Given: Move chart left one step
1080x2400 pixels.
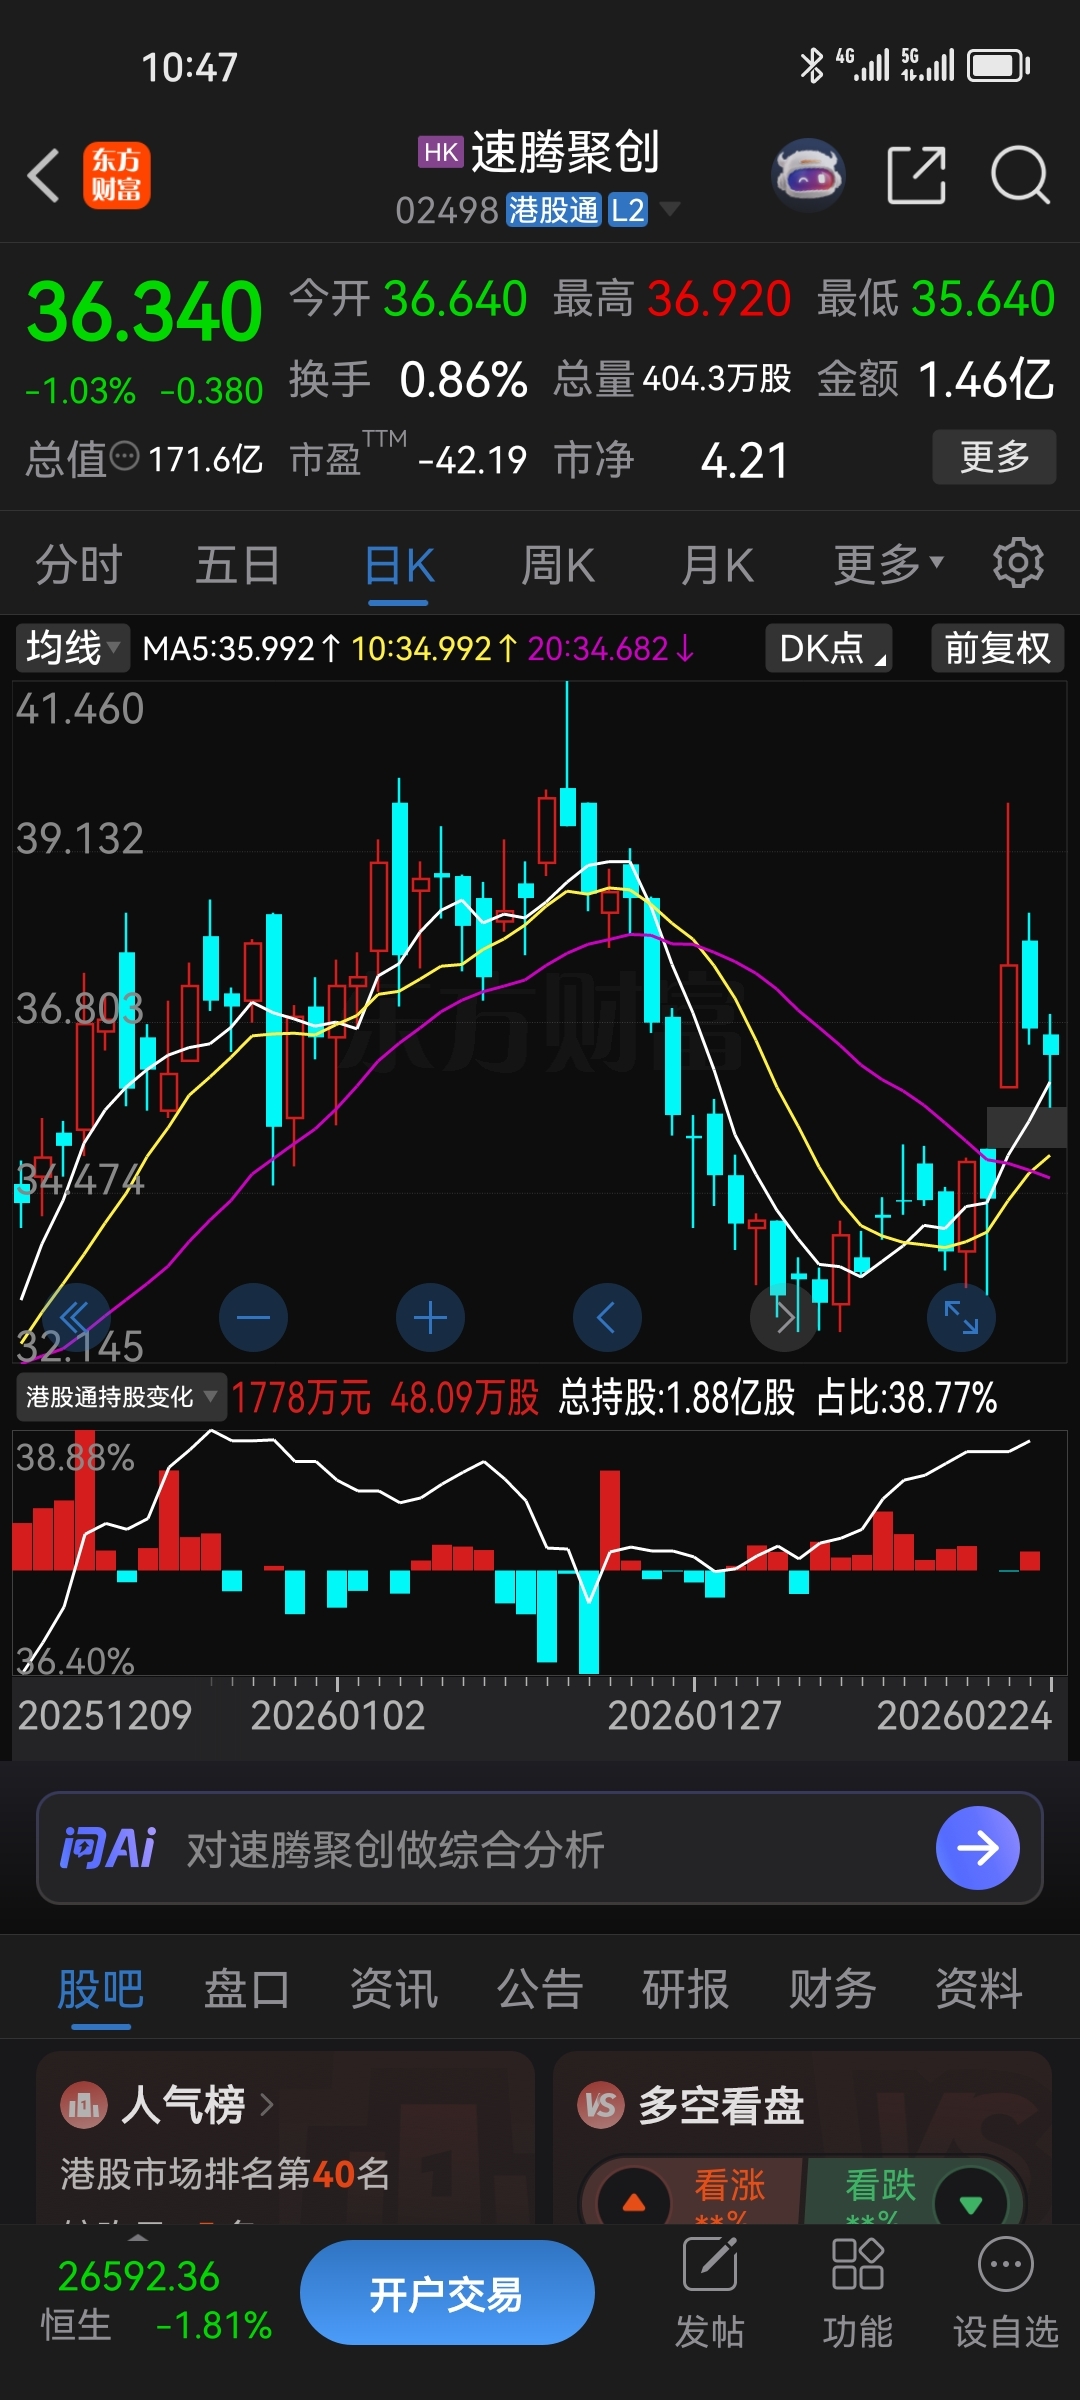Looking at the screenshot, I should point(607,1318).
